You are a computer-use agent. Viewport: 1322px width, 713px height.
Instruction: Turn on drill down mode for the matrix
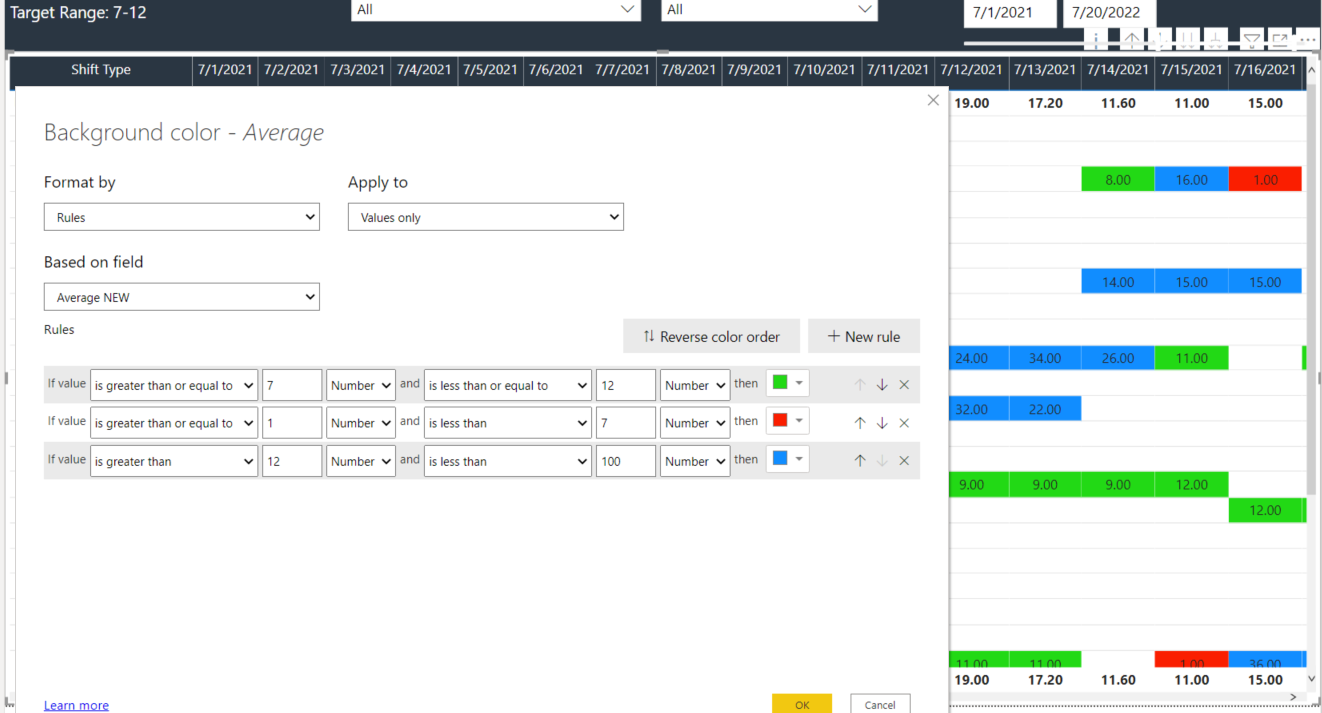coord(1160,40)
